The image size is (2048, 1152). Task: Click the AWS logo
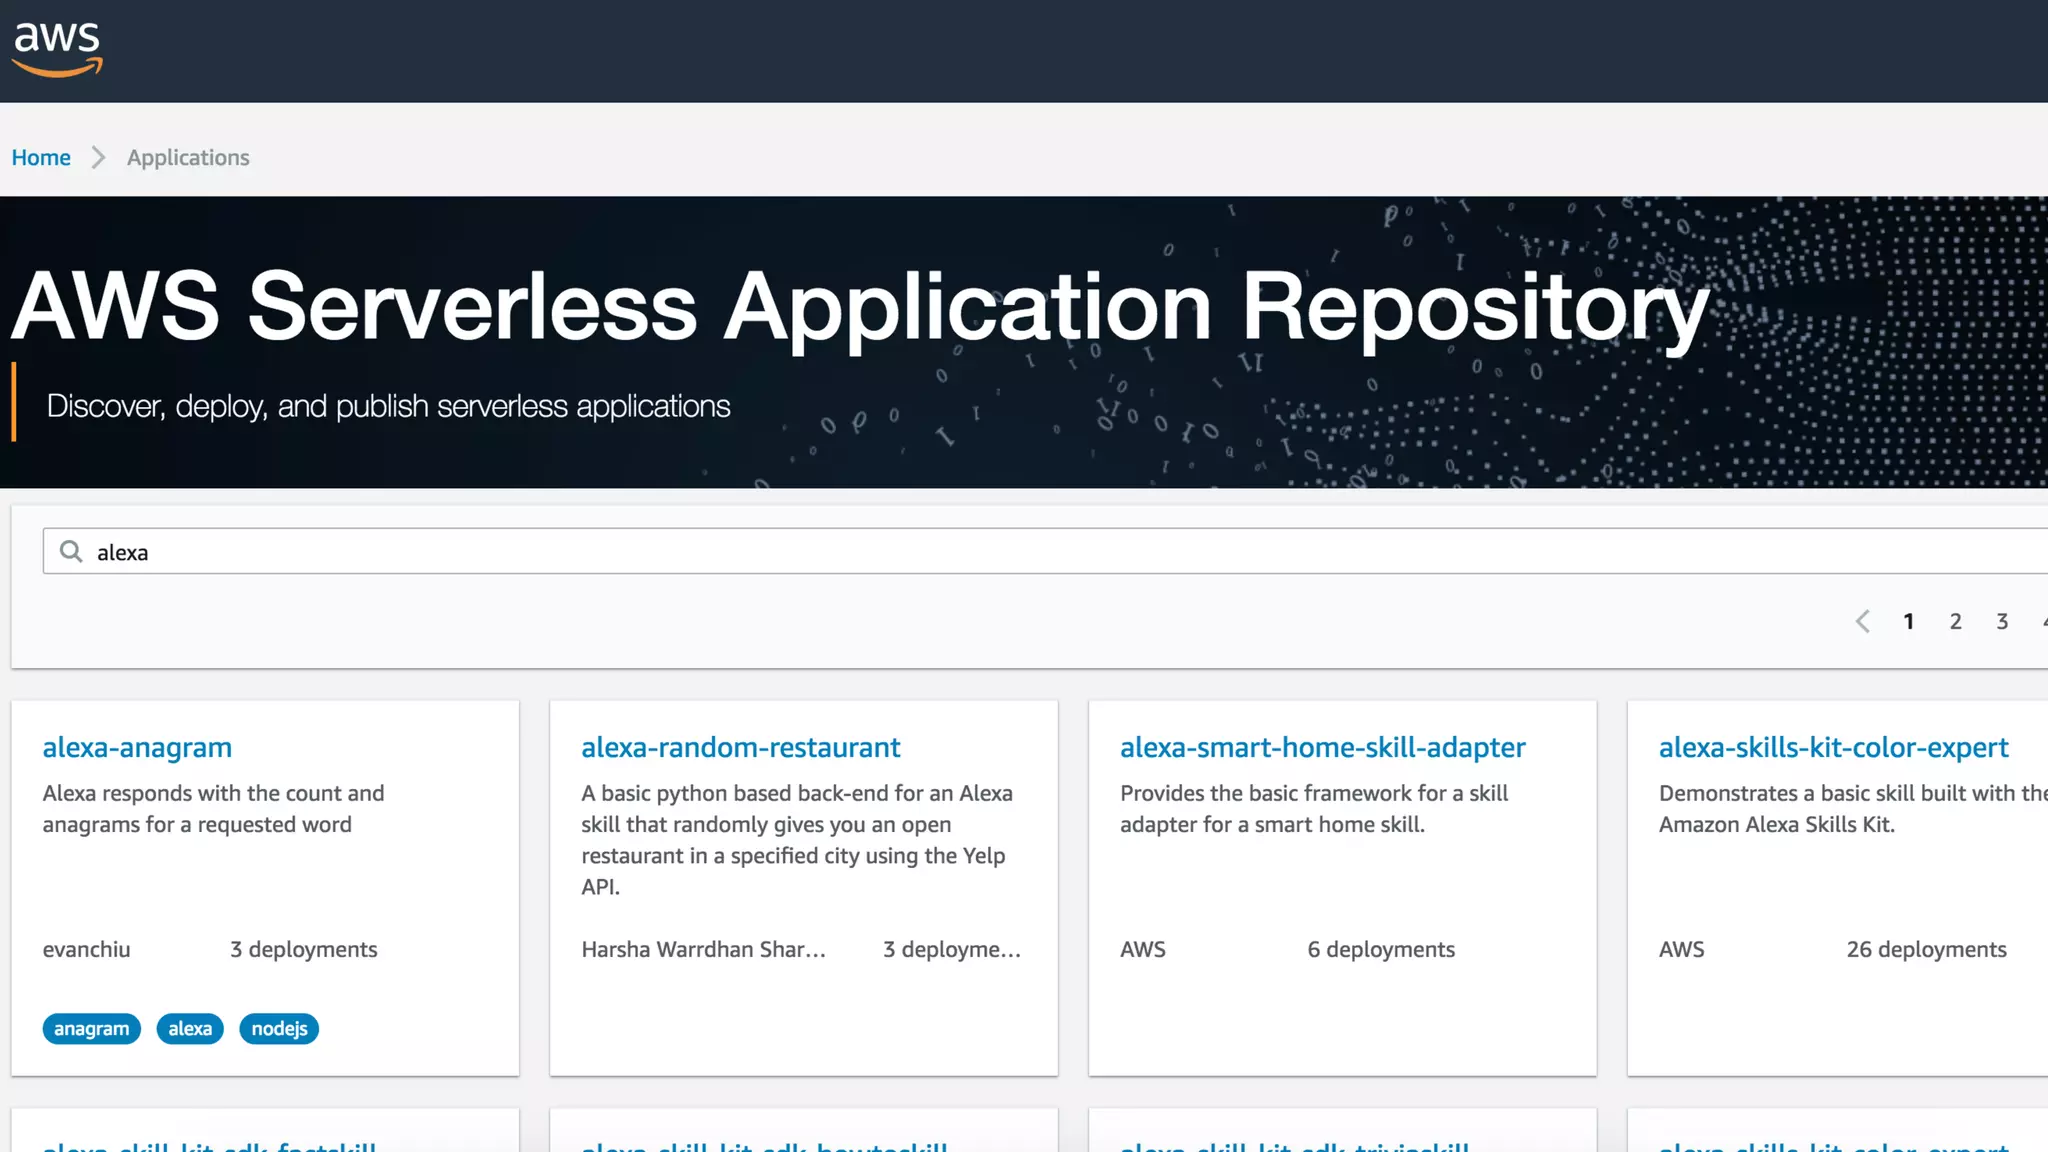[x=57, y=48]
